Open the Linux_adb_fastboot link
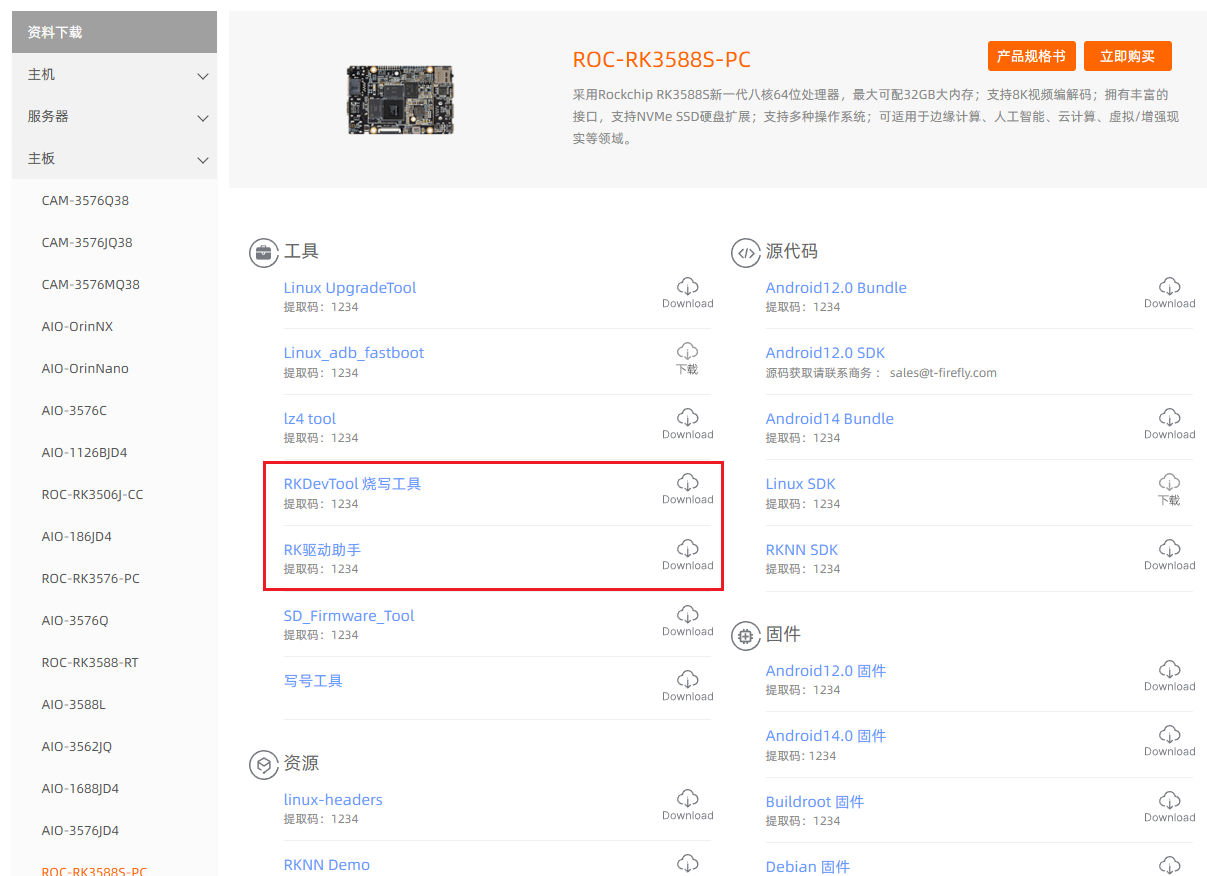Image resolution: width=1207 pixels, height=876 pixels. point(354,353)
